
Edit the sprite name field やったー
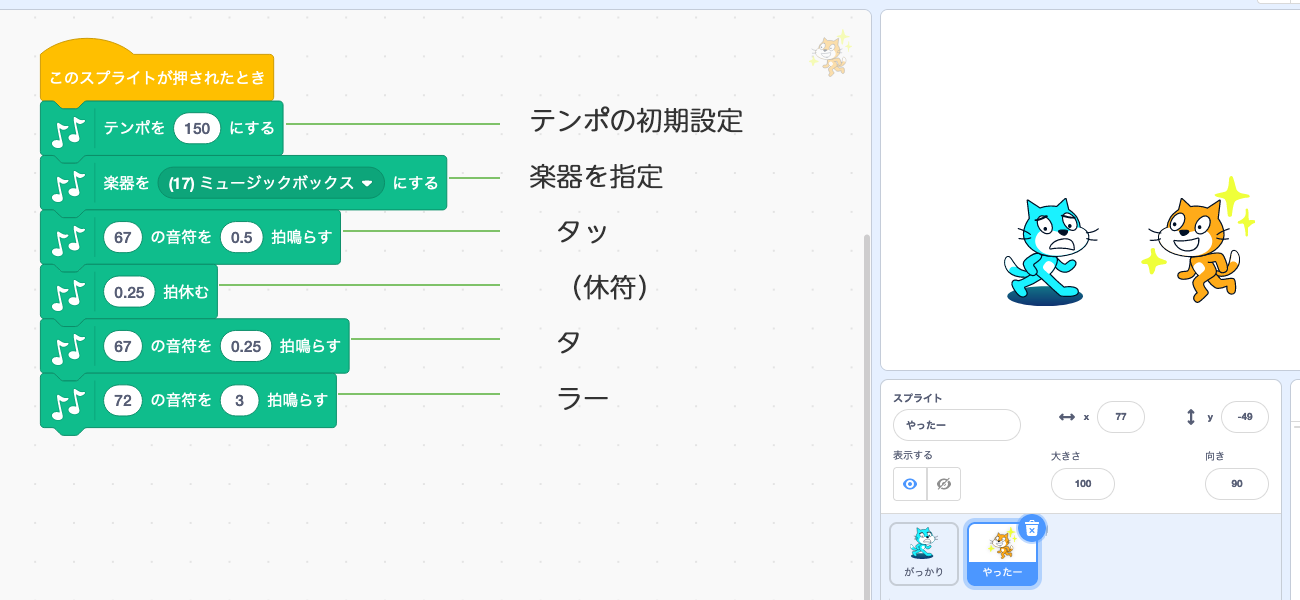[x=956, y=425]
